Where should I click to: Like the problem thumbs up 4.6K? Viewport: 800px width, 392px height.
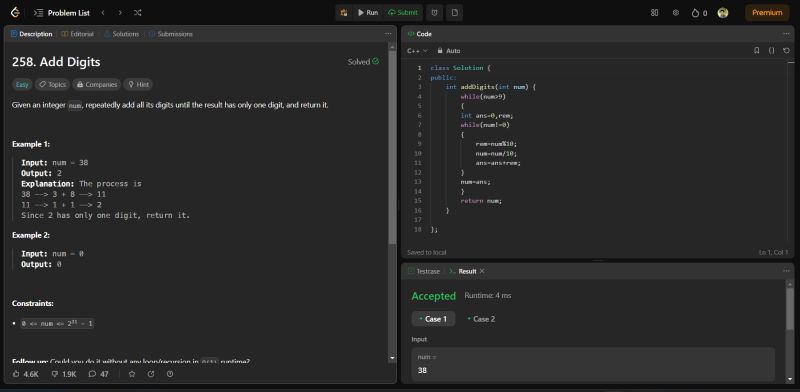click(x=26, y=374)
